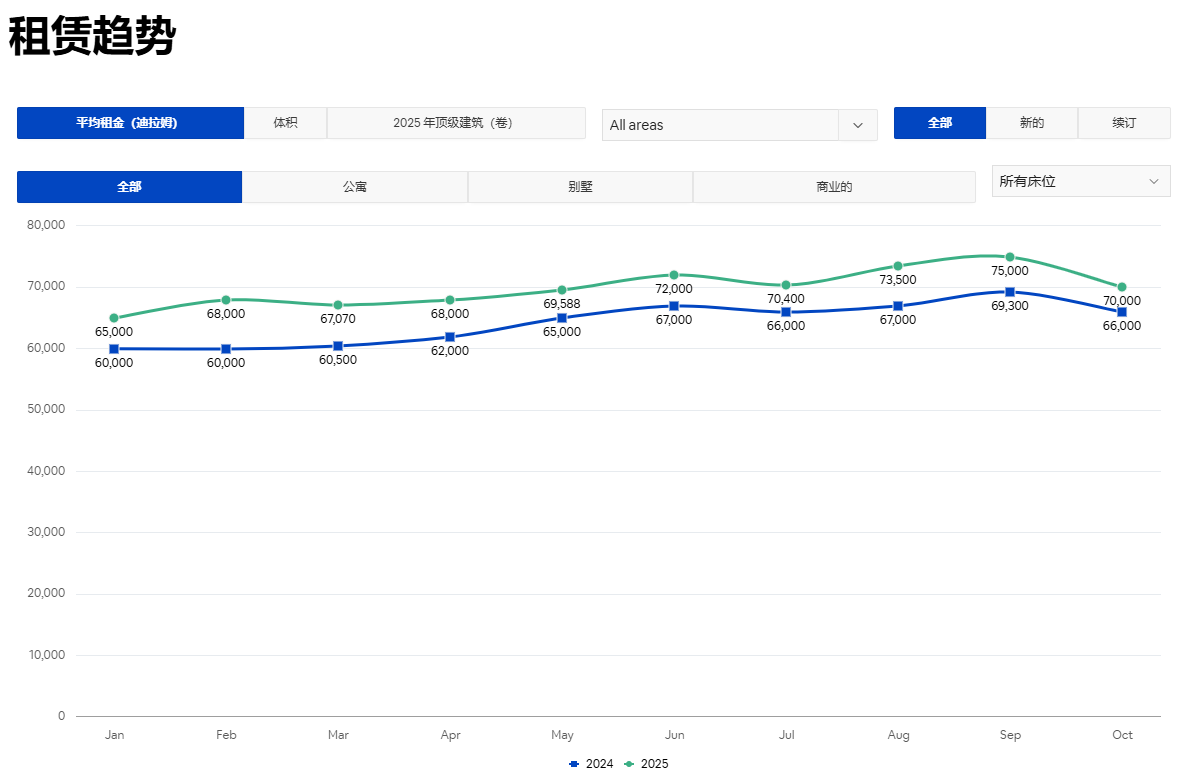
Task: Select the 续订 contract type option
Action: click(1123, 123)
